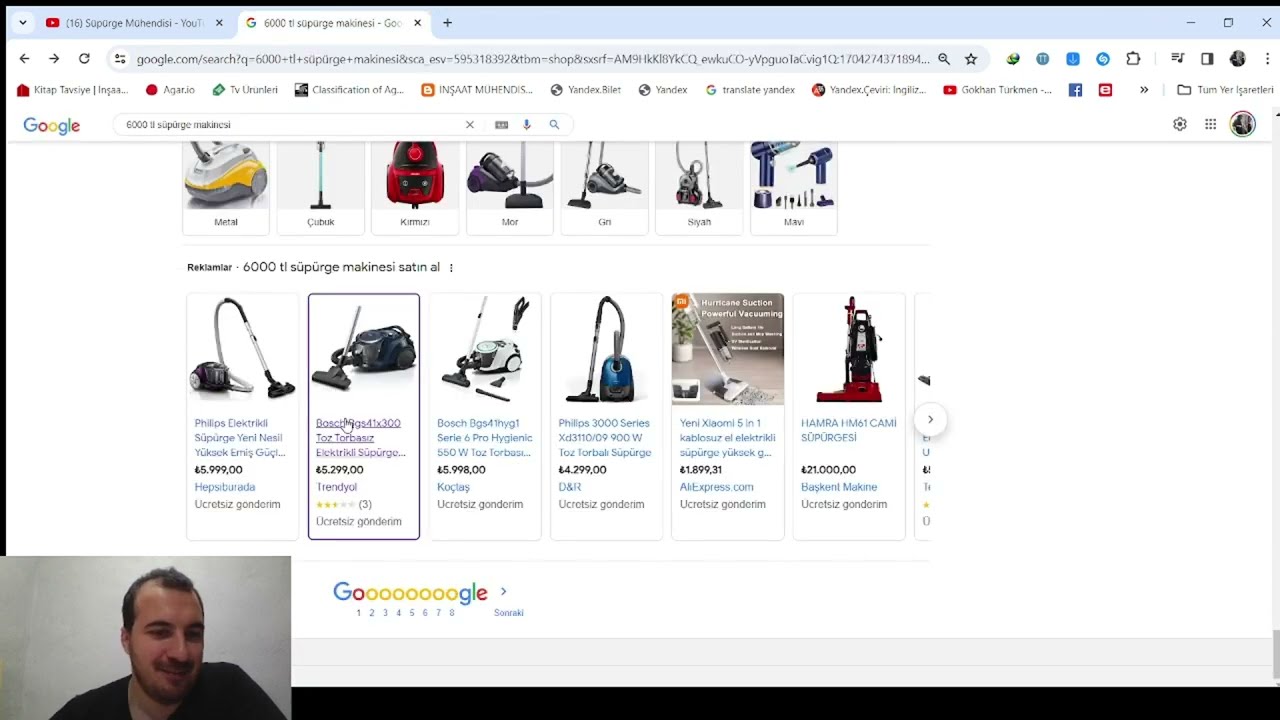Open HAMRA HM61 CAMİ SÜPÜRGESİ link
Image resolution: width=1280 pixels, height=720 pixels.
pyautogui.click(x=848, y=430)
